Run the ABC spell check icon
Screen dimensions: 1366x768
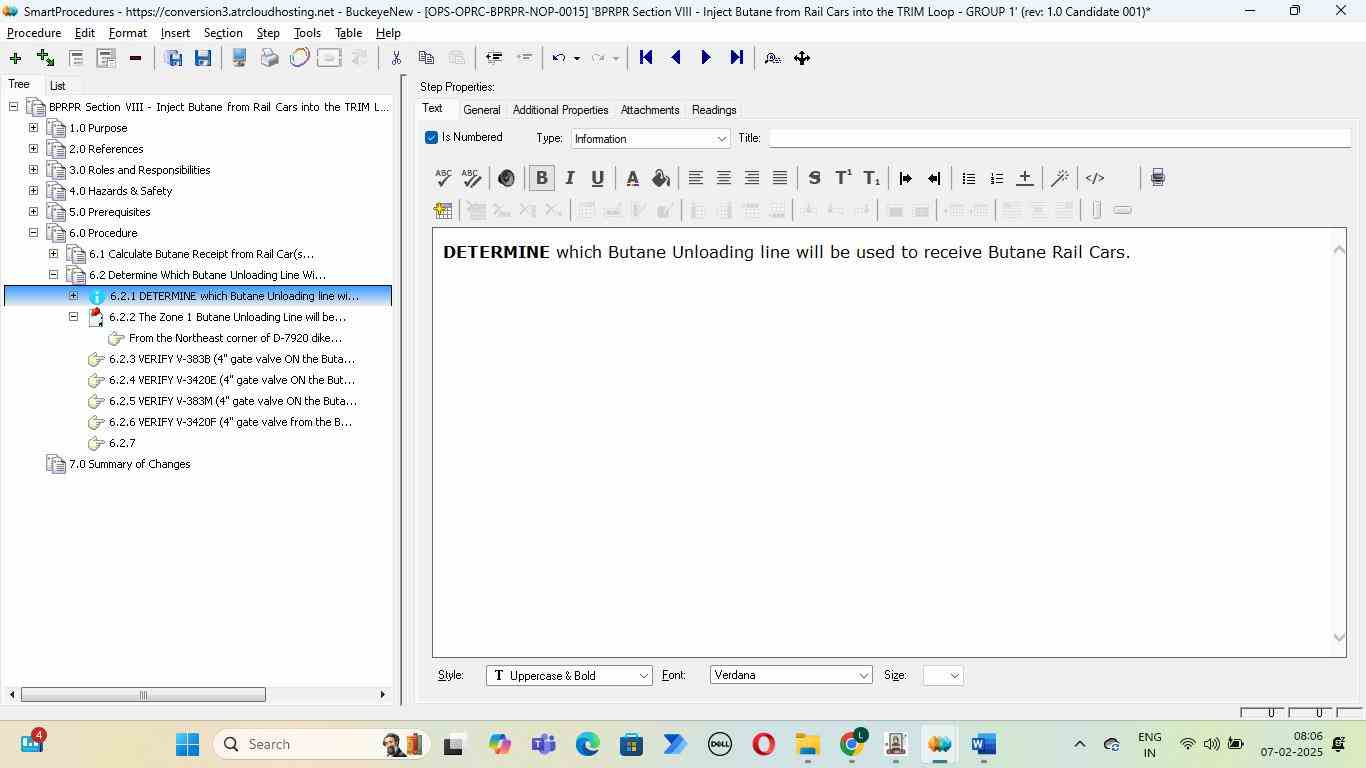[x=443, y=178]
